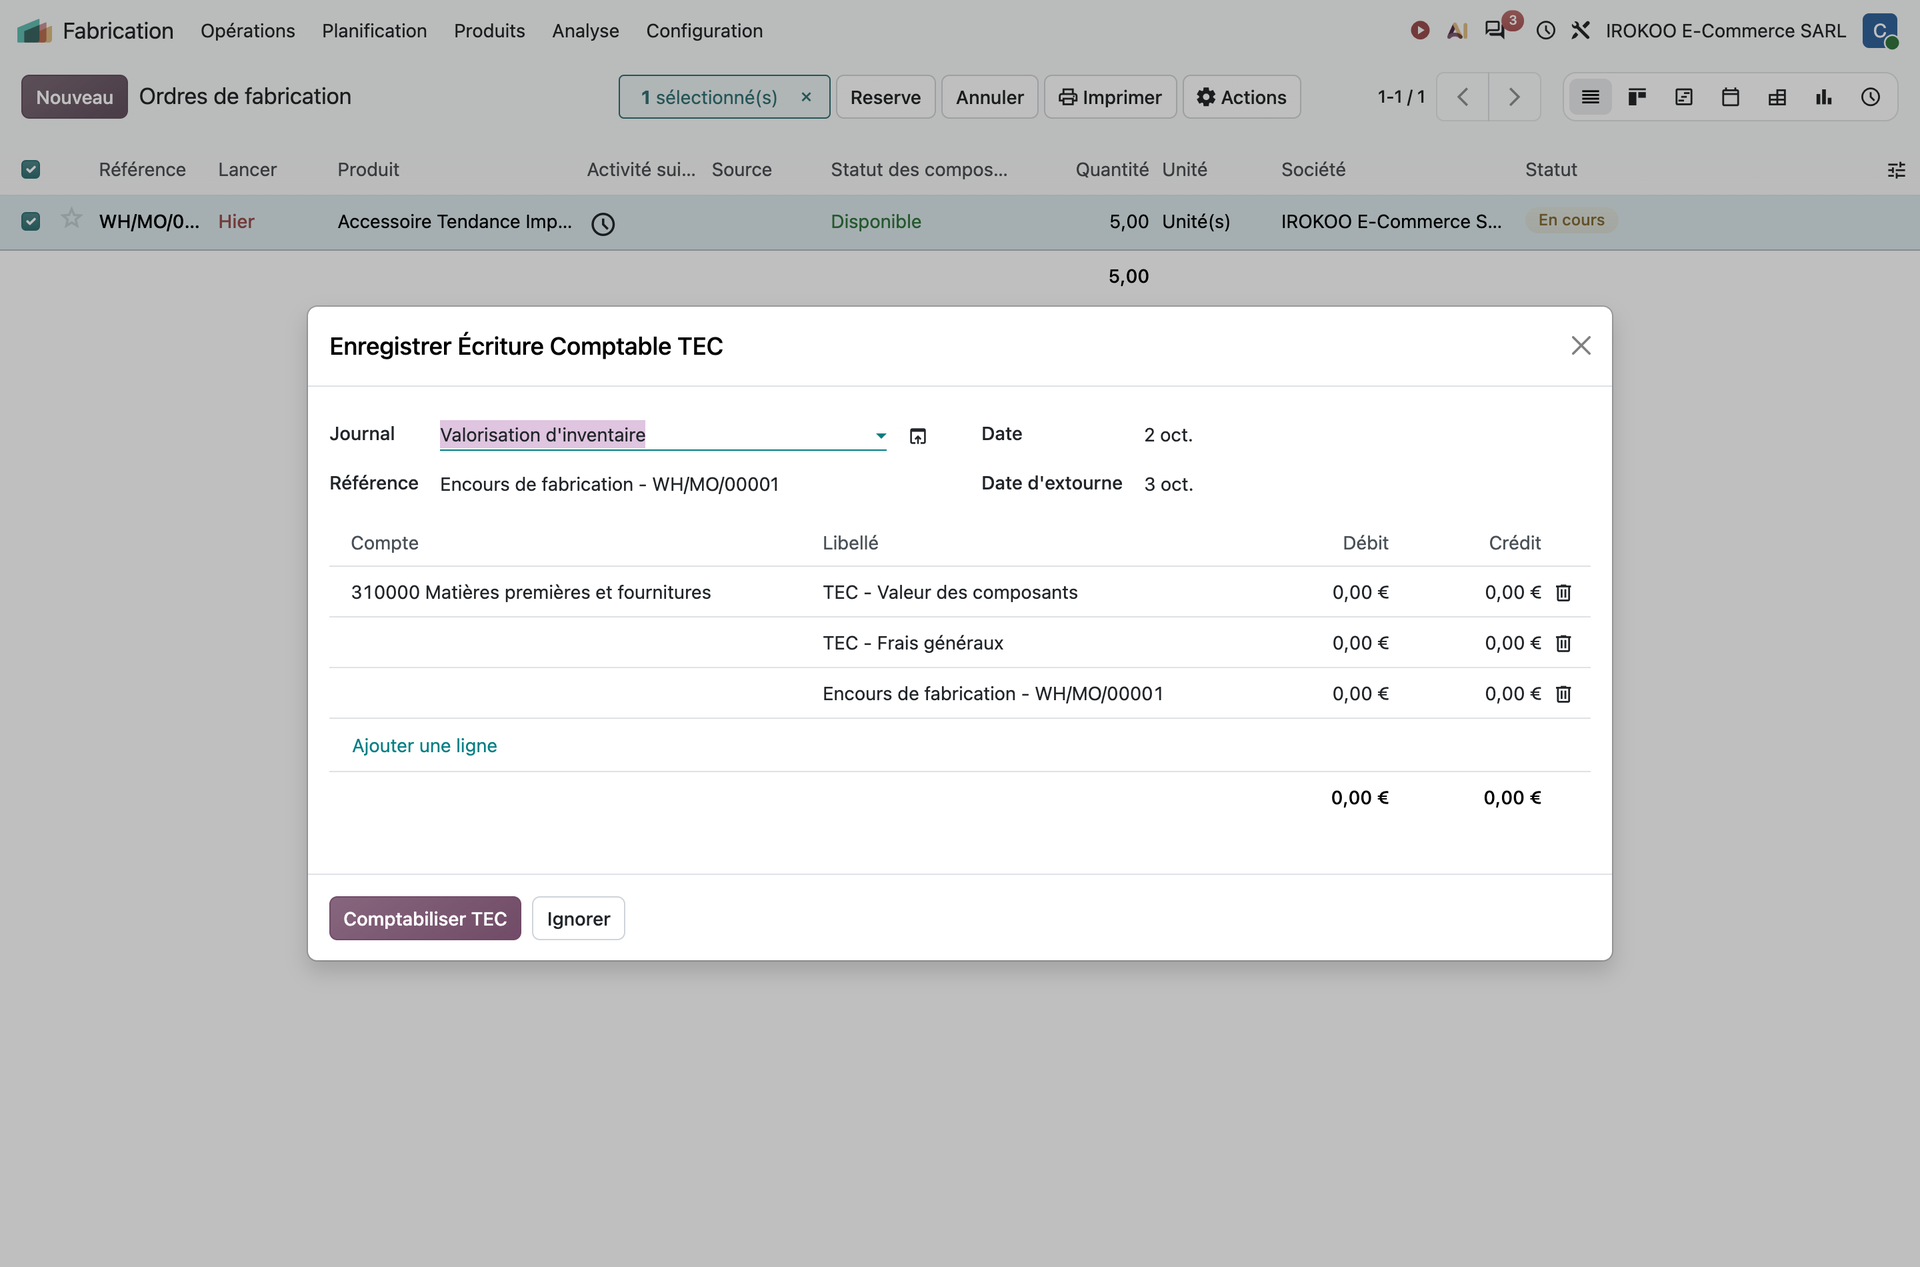
Task: Open the AI assistant icon
Action: tap(1457, 31)
